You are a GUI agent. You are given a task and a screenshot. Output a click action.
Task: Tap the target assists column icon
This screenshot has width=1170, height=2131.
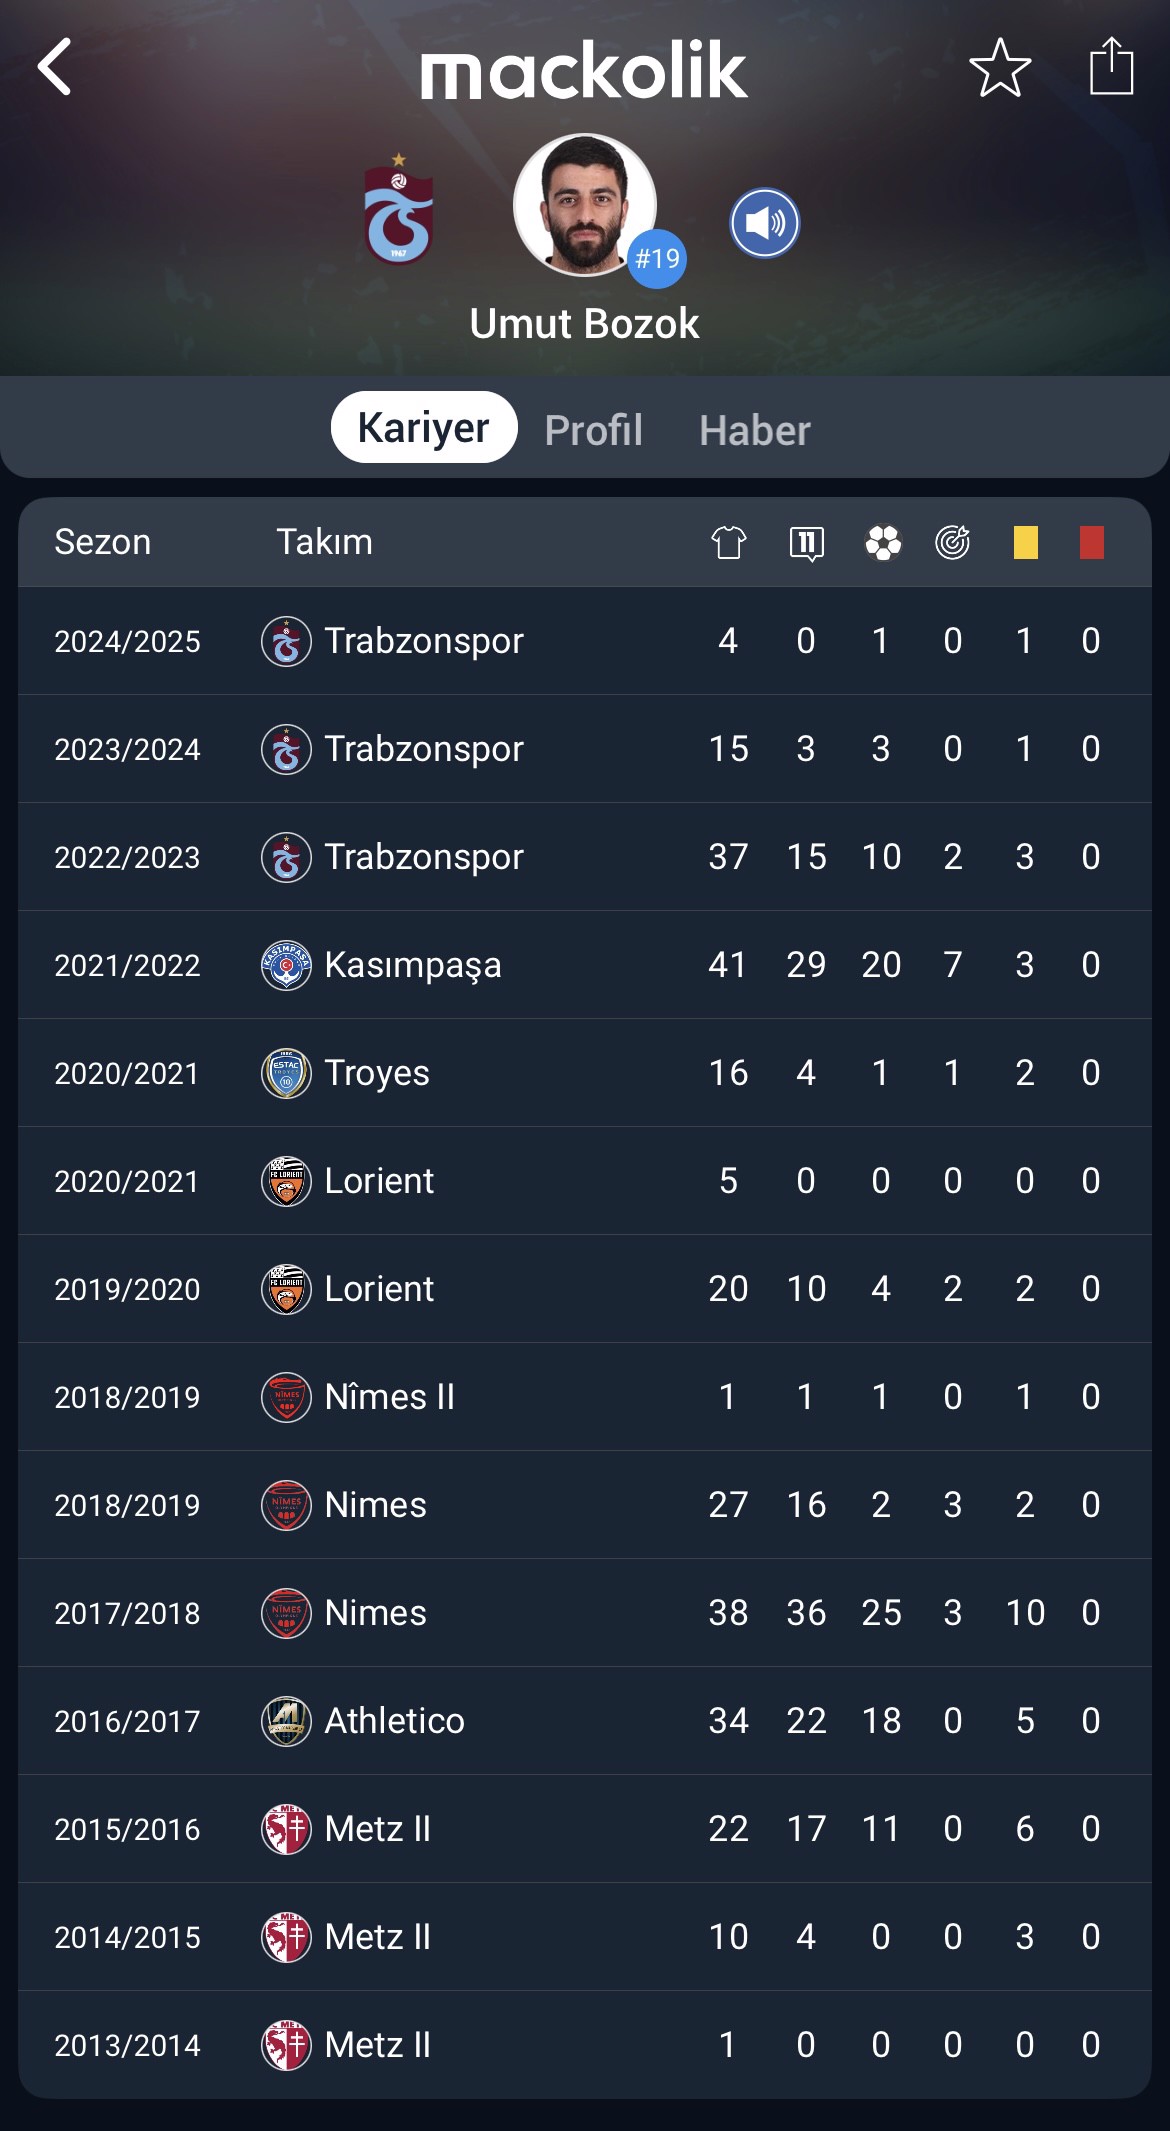953,541
